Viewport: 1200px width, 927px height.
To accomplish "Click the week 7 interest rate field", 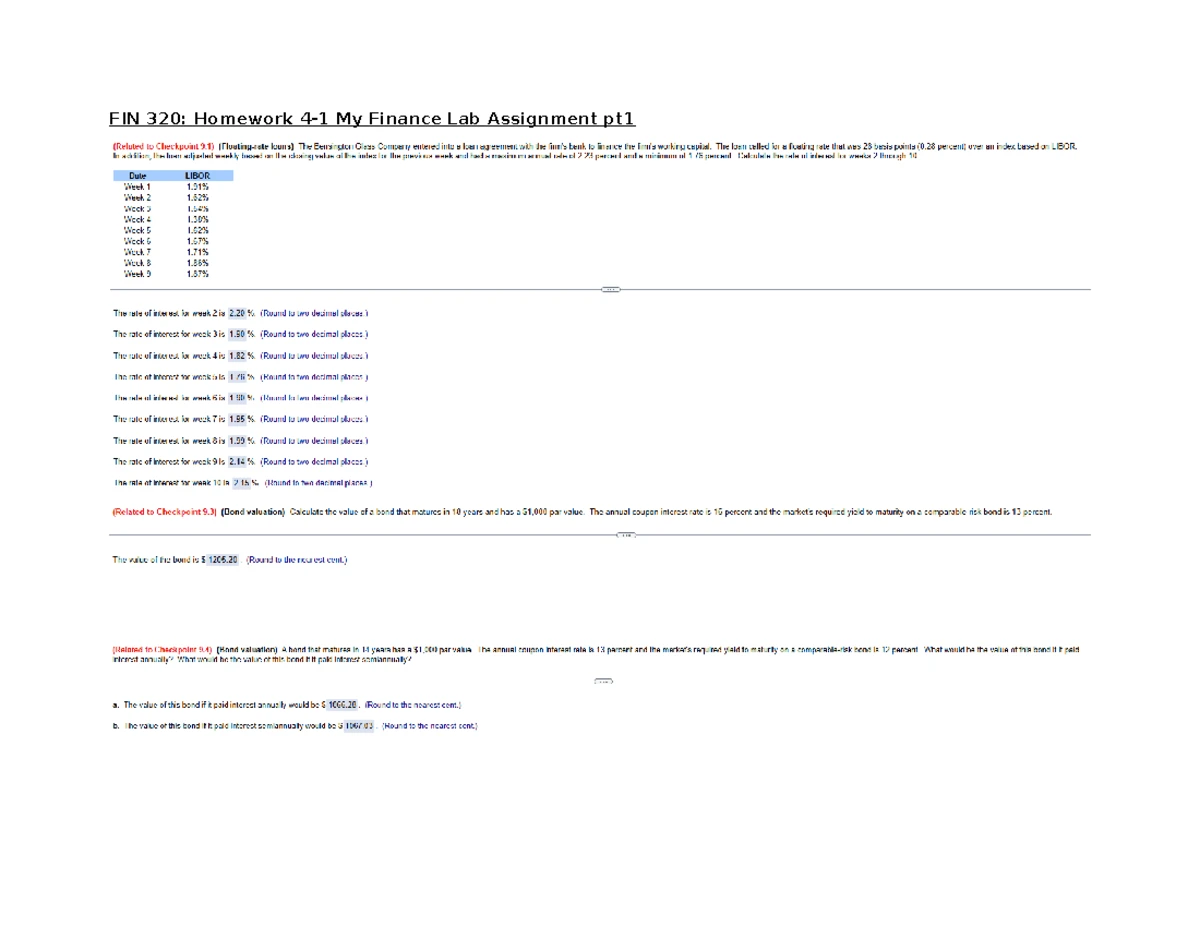I will pos(240,419).
